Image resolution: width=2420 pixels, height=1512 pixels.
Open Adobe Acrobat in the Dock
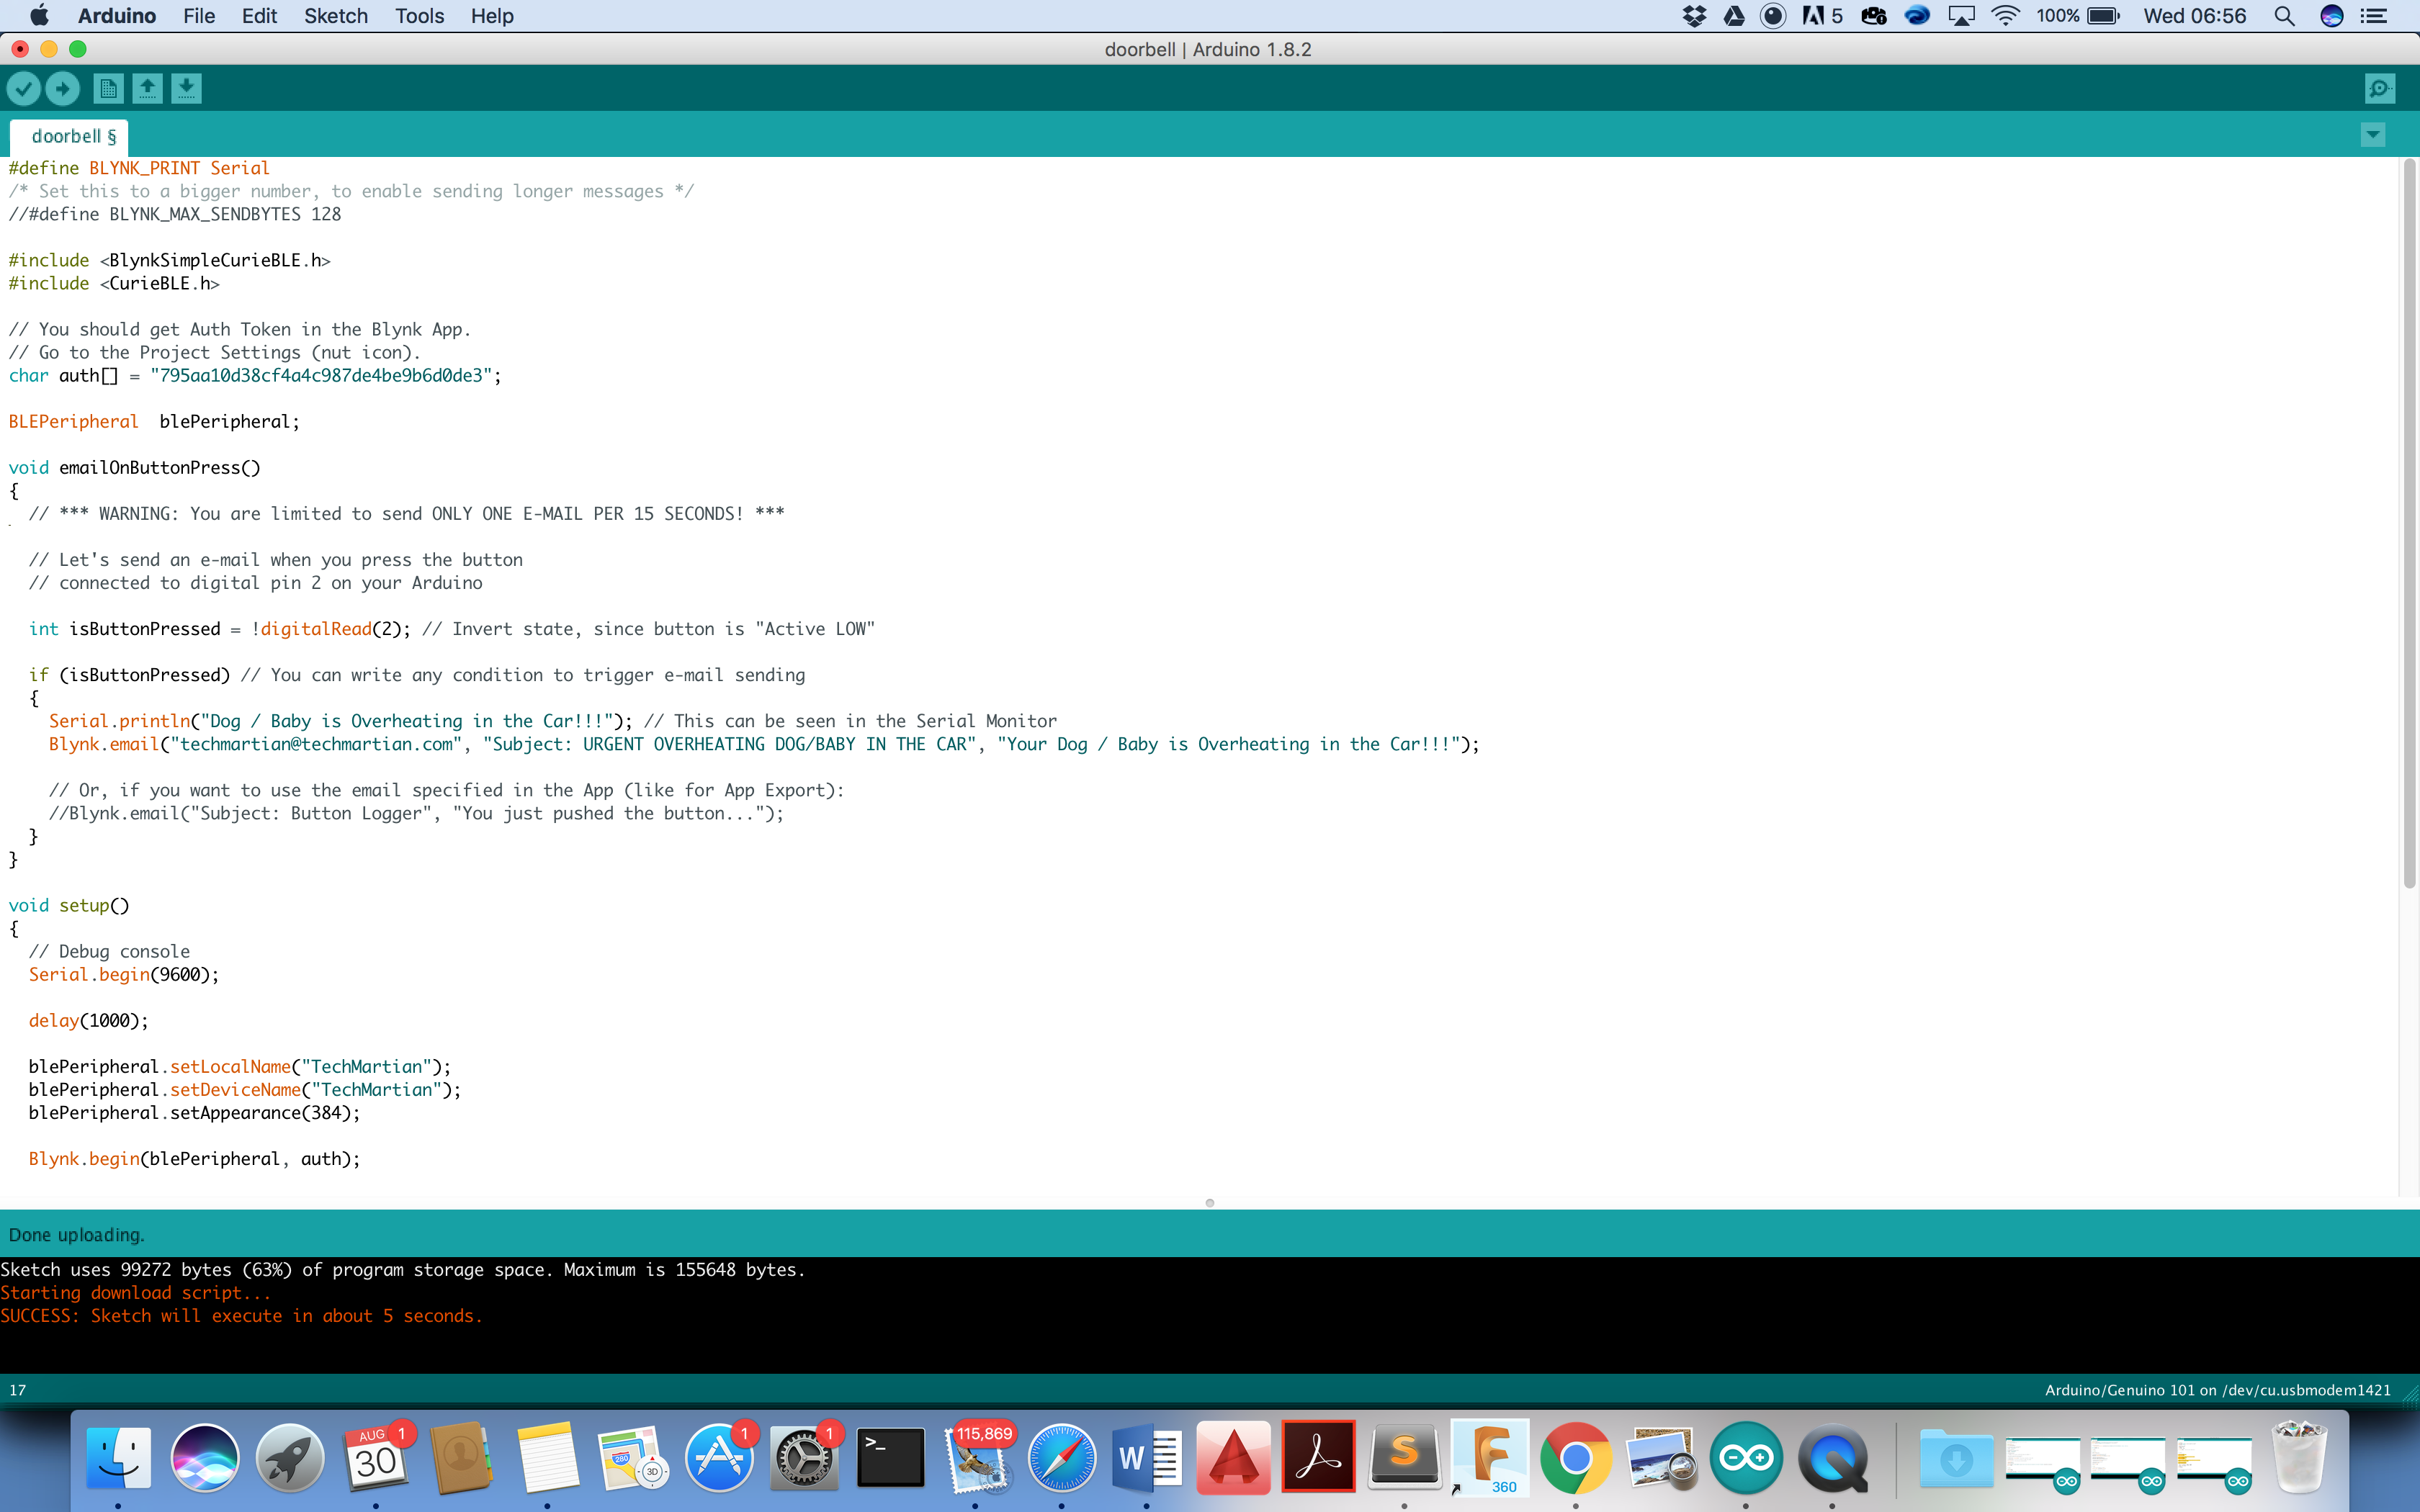[1318, 1457]
